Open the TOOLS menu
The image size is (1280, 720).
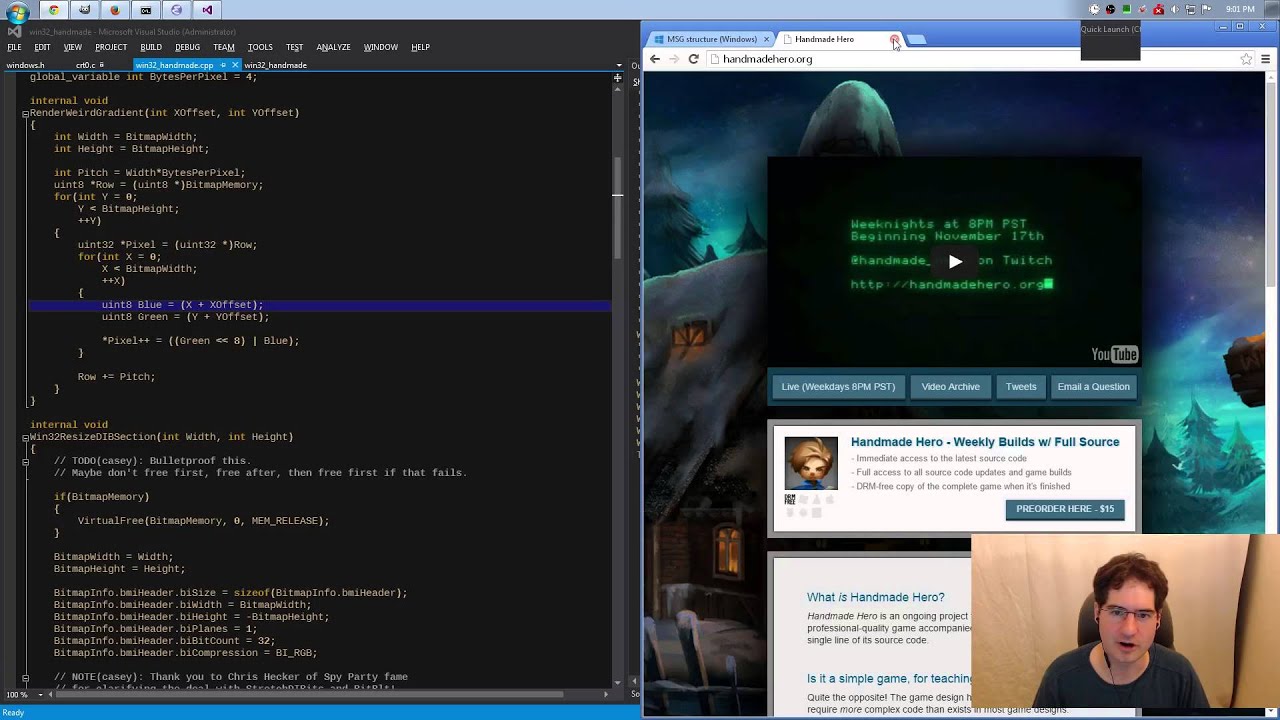tap(260, 47)
